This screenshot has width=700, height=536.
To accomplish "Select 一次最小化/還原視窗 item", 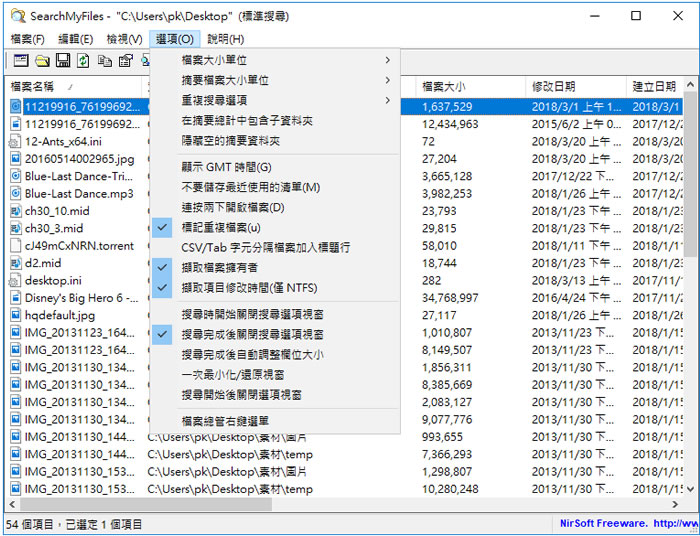I will coord(275,375).
